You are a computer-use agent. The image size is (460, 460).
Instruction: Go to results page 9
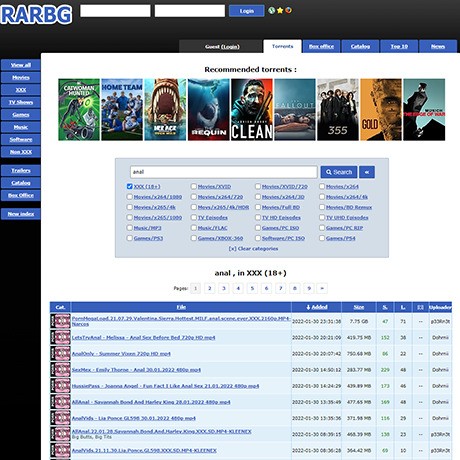point(309,288)
